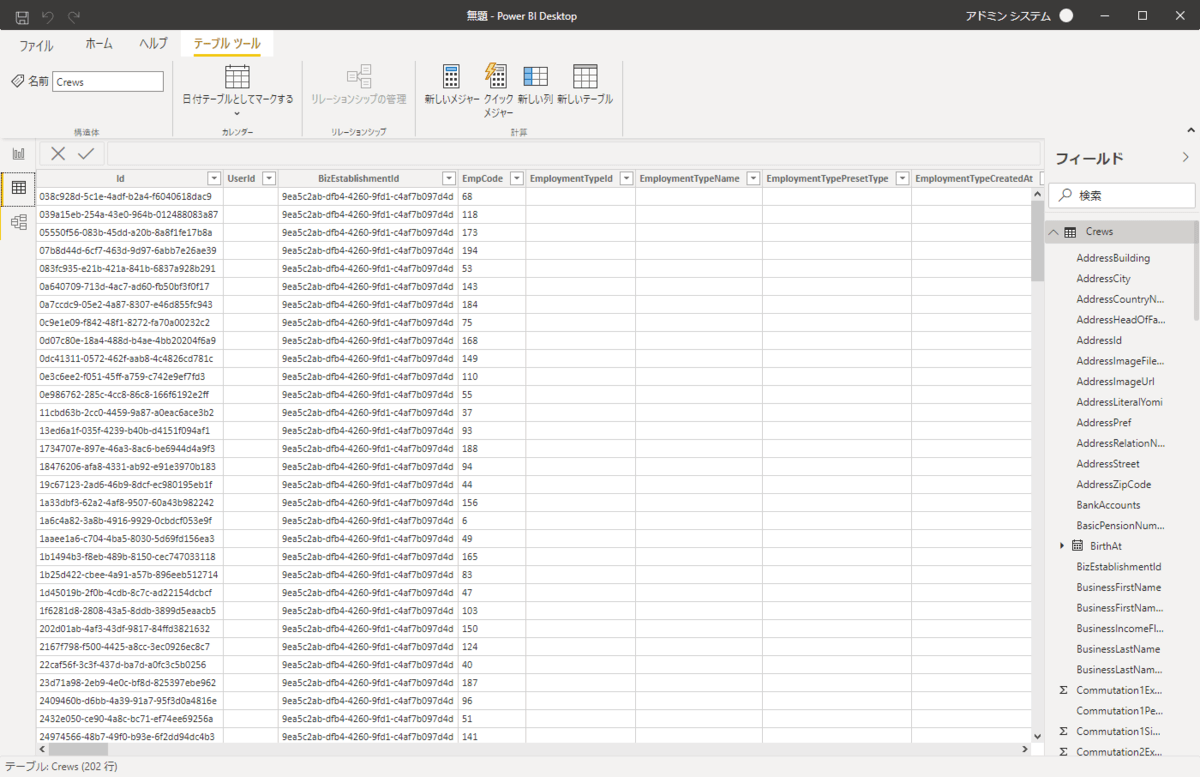Select the AddressCity field in Fields list
This screenshot has width=1200, height=777.
(x=1103, y=279)
